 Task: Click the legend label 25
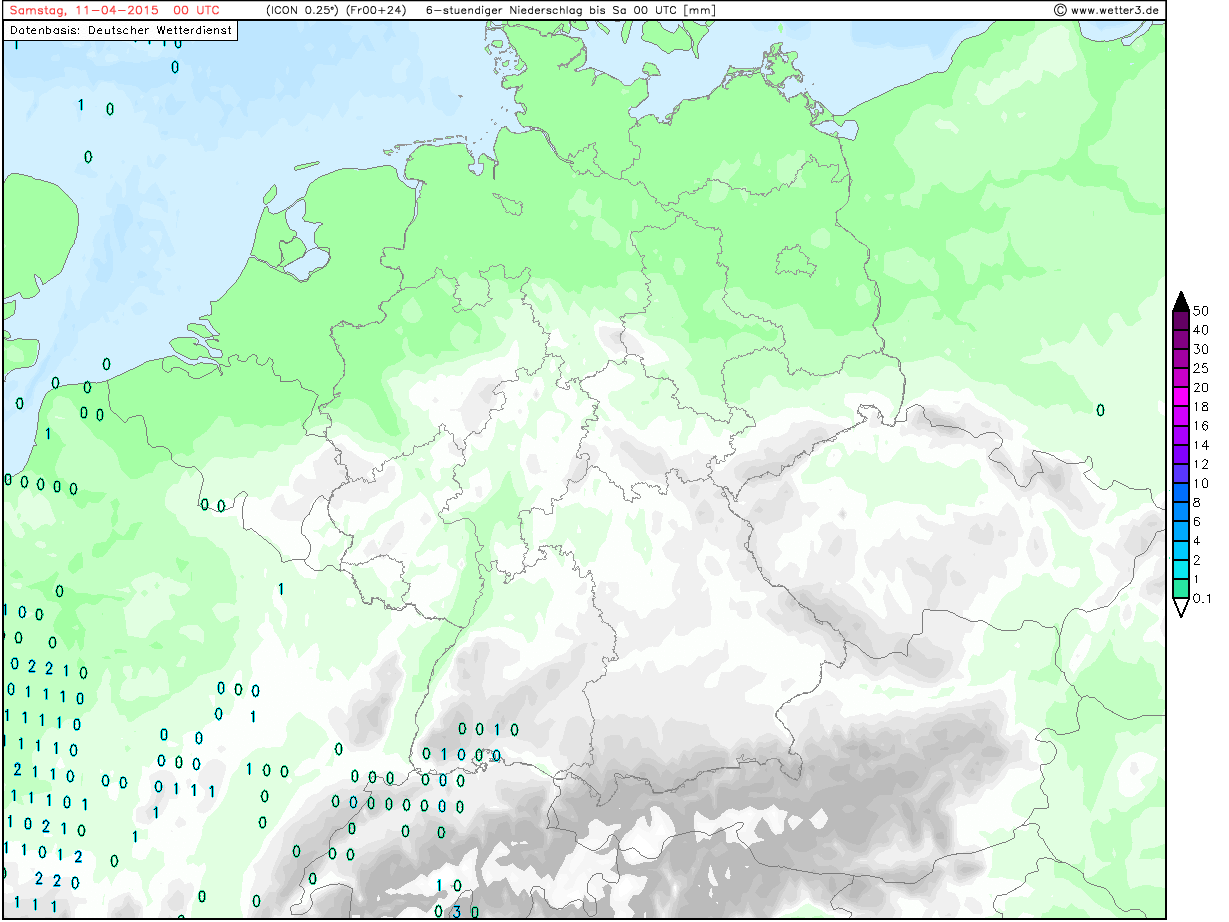click(1201, 368)
